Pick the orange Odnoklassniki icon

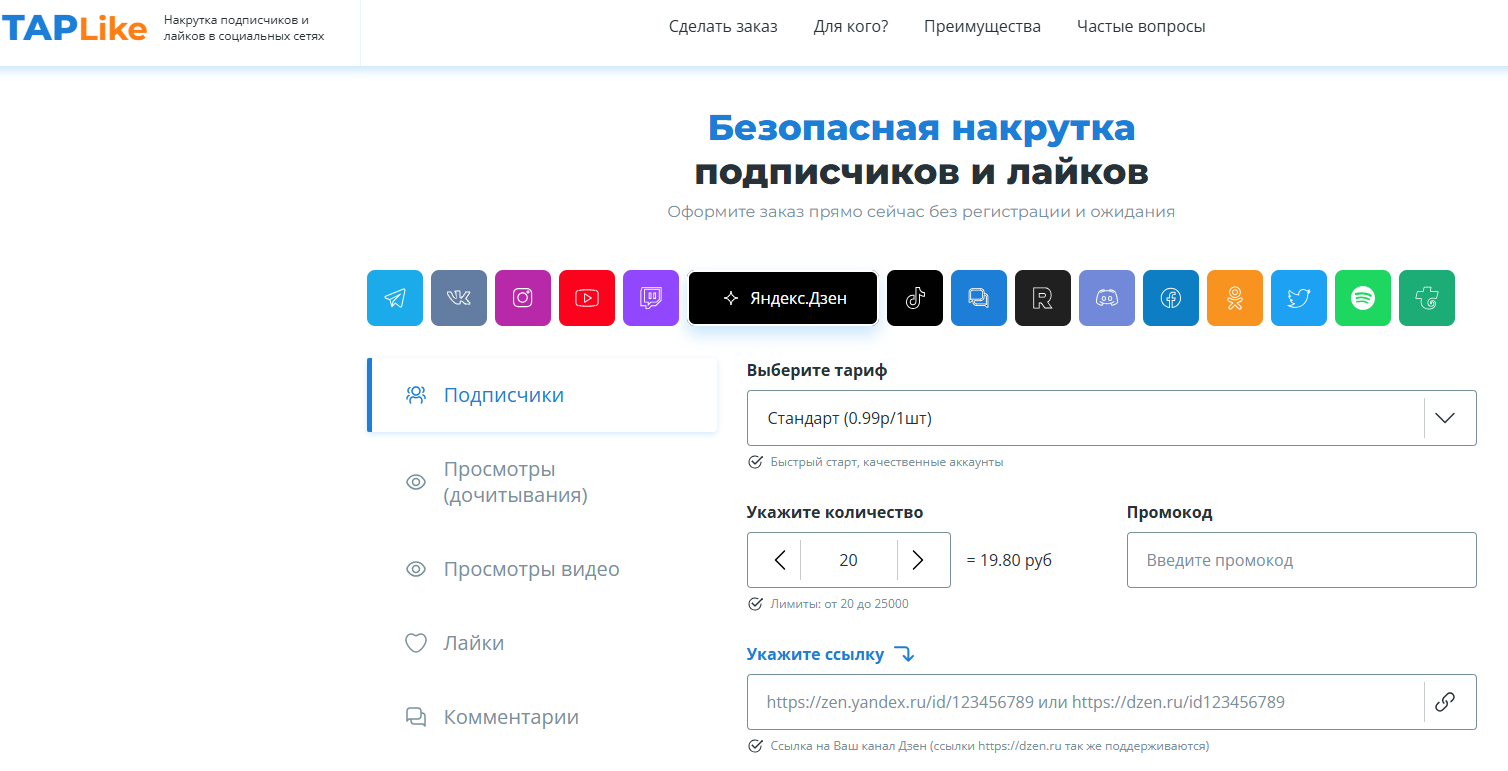pyautogui.click(x=1235, y=298)
